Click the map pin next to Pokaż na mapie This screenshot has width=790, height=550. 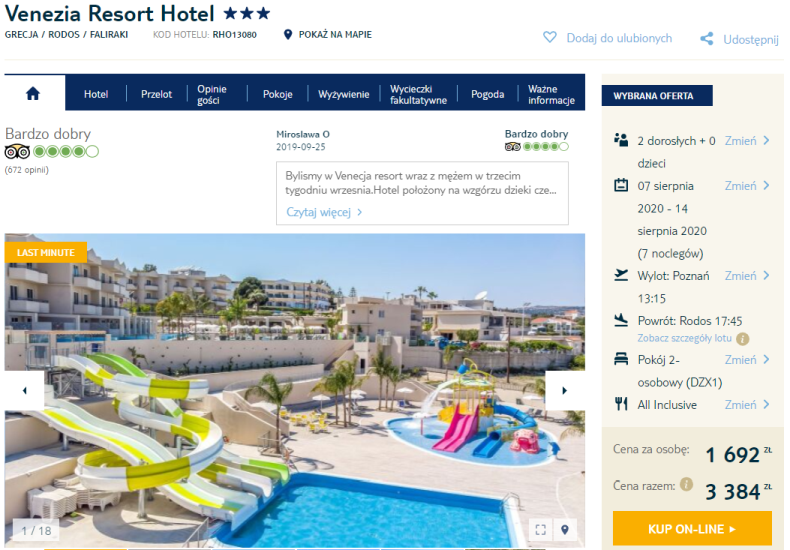(288, 34)
